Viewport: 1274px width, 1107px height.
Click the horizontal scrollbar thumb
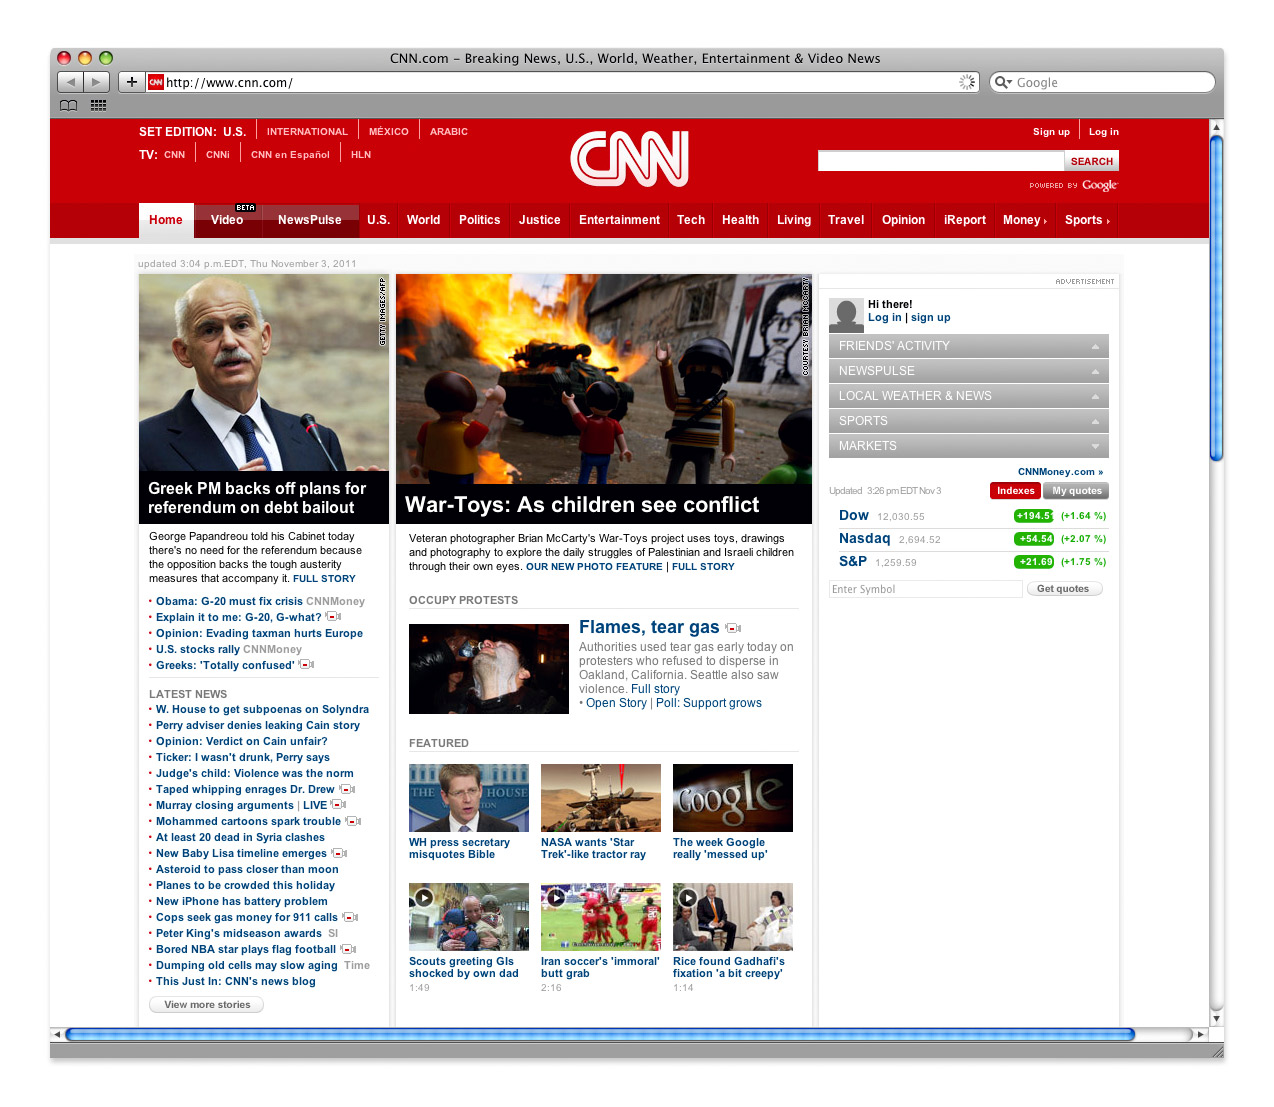(x=600, y=1034)
